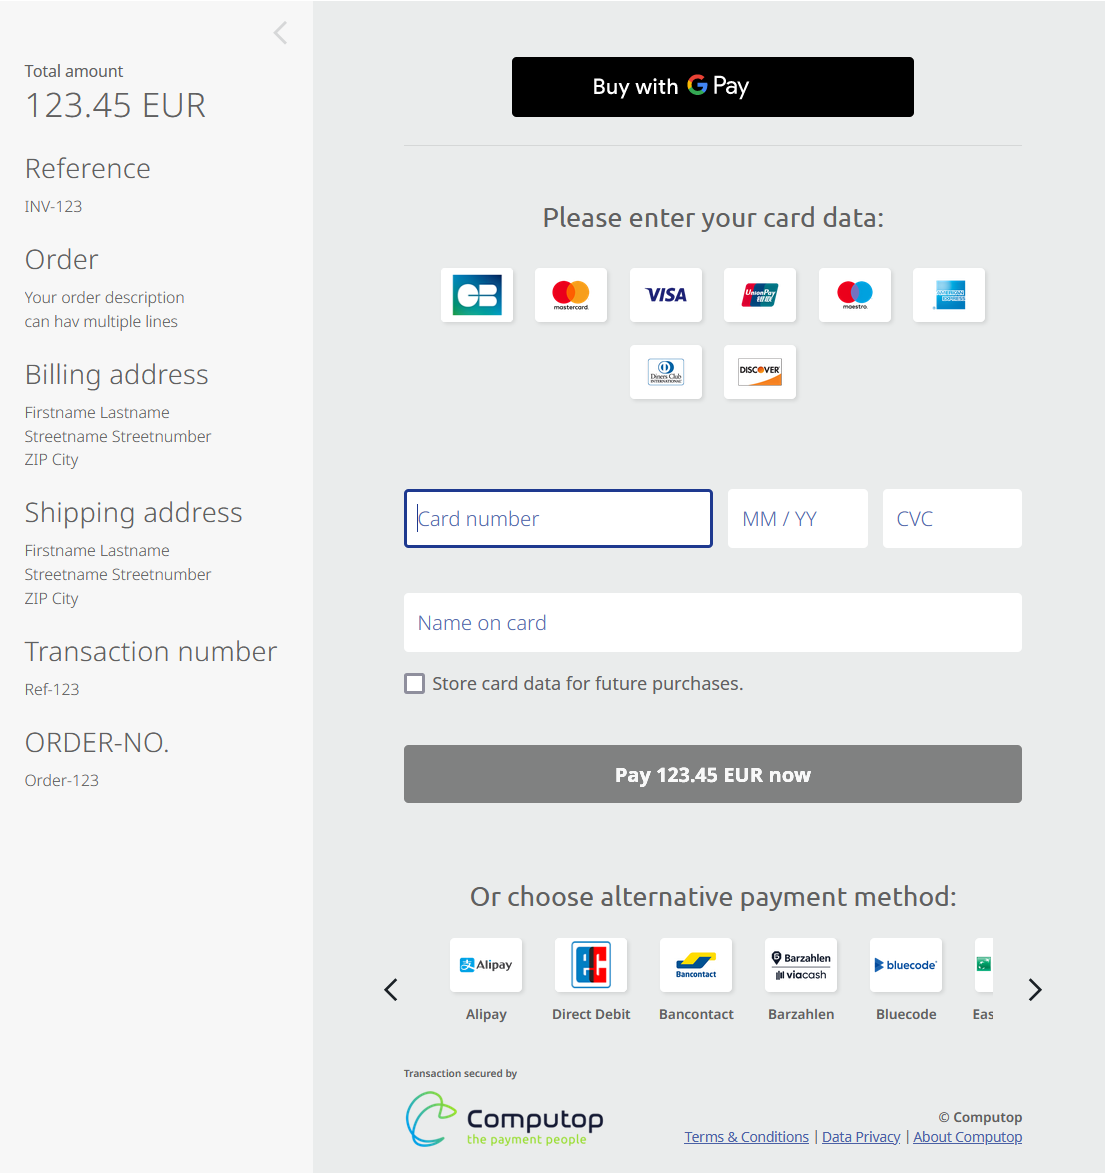1105x1173 pixels.
Task: Click the Billing address heading
Action: pos(117,375)
